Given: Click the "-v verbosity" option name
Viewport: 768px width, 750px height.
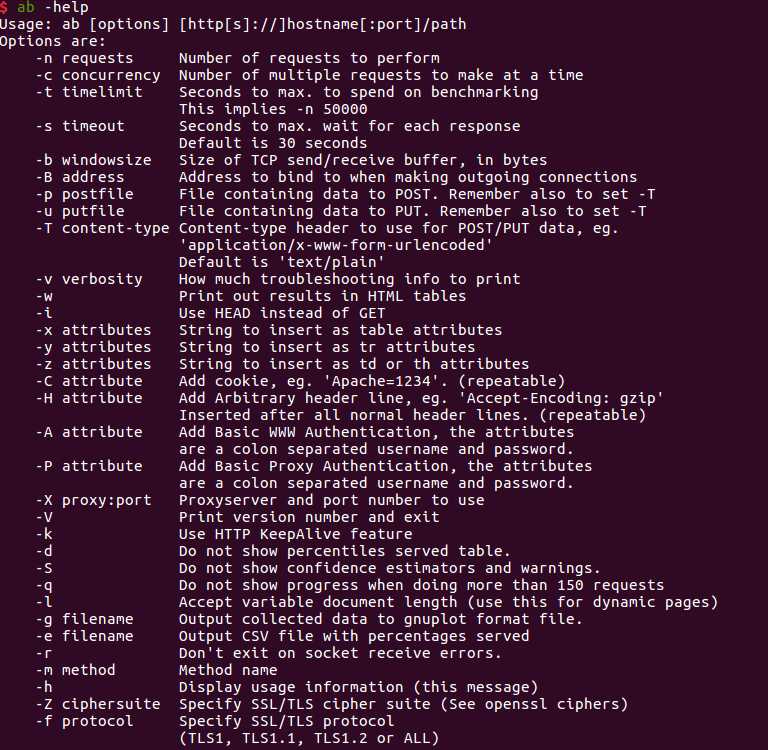Looking at the screenshot, I should (x=89, y=279).
